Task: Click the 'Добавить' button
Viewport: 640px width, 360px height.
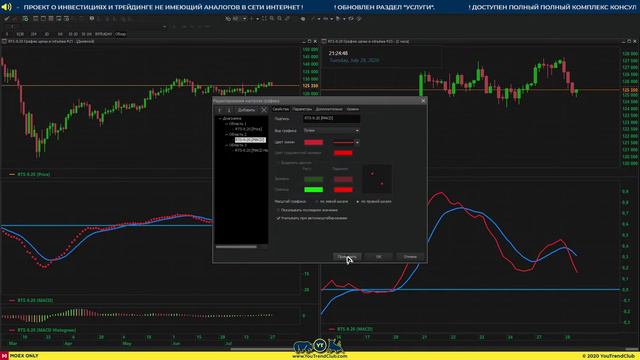Action: [246, 110]
